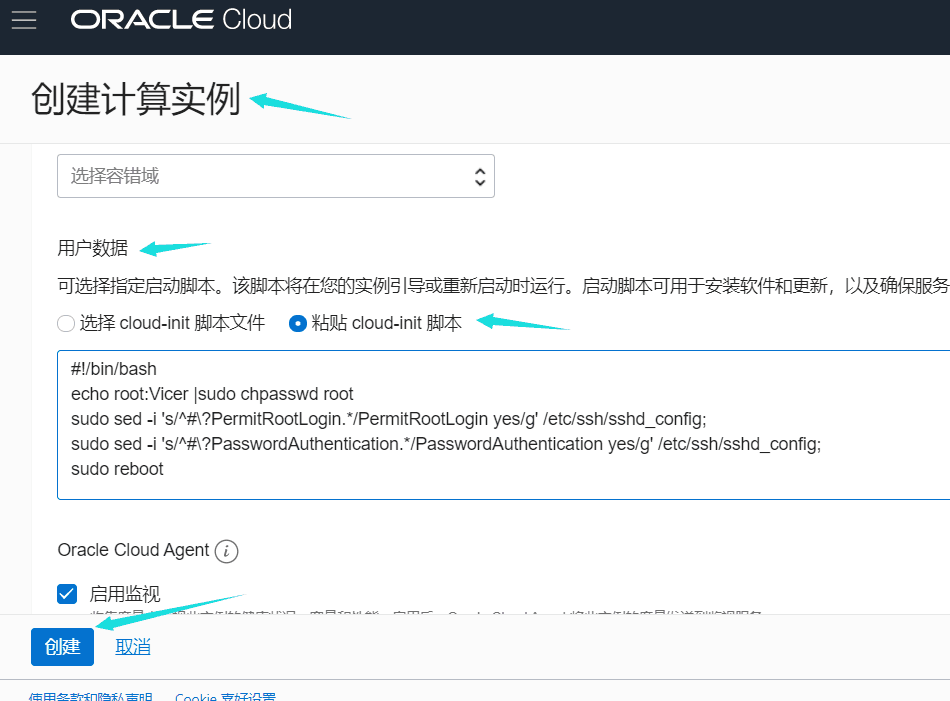
Task: Select the 粘贴 cloud-init 脚本 radio option
Action: click(297, 323)
